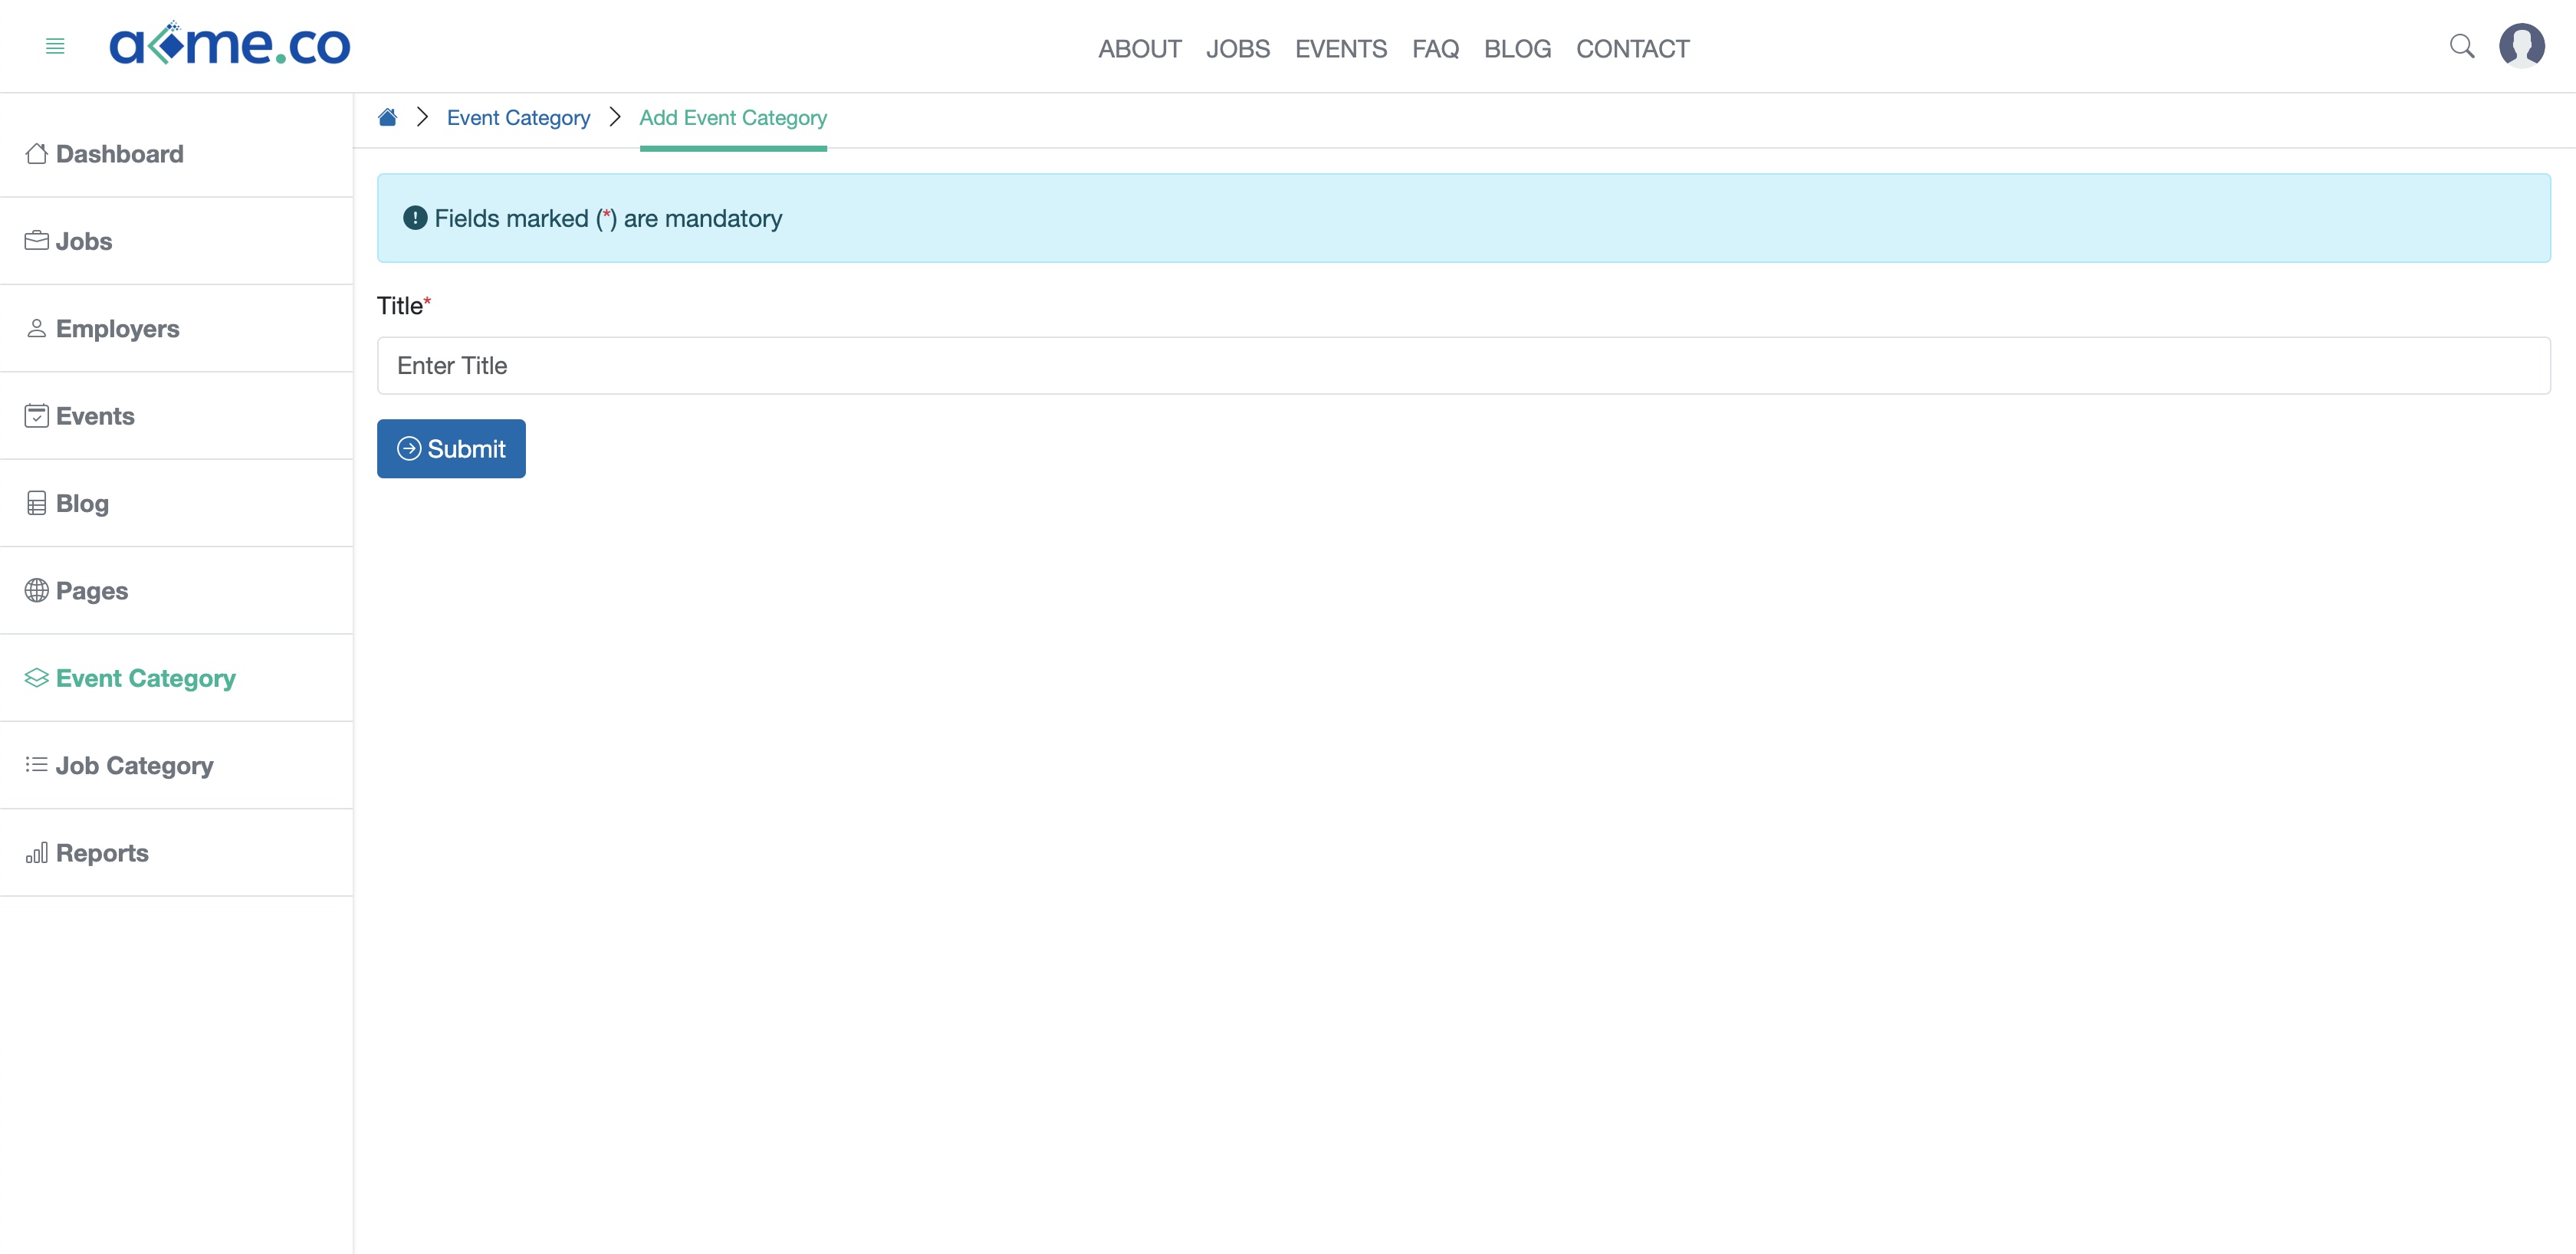Go to EVENTS in top navigation
Image resolution: width=2576 pixels, height=1254 pixels.
[1341, 49]
